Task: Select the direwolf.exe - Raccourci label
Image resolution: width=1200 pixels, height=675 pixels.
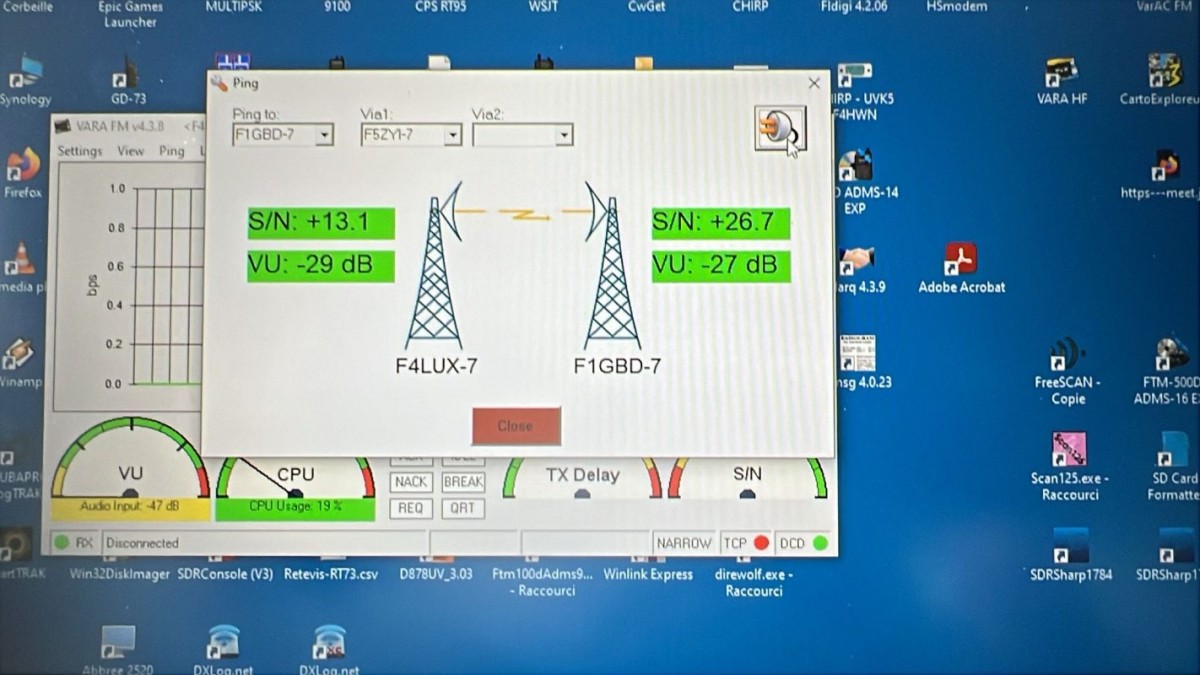Action: click(x=754, y=582)
